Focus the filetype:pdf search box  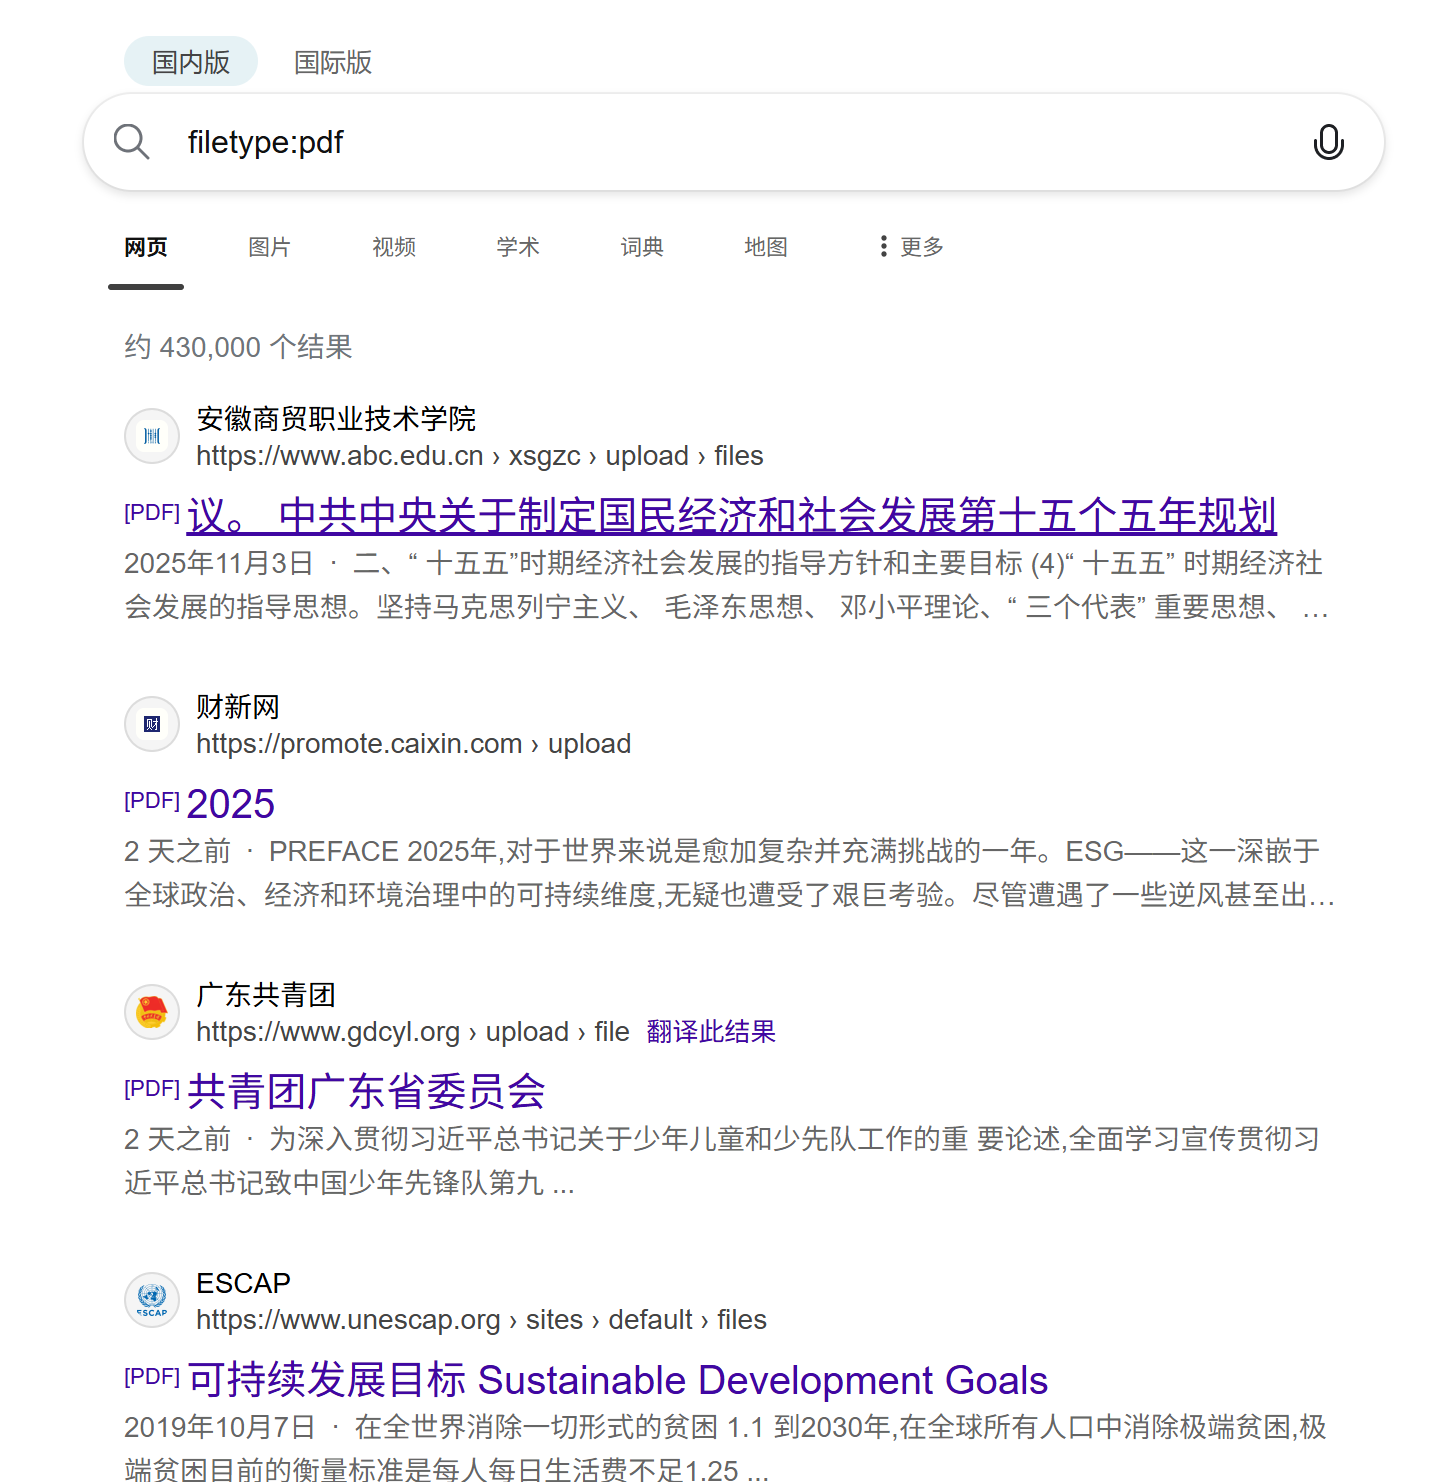[x=734, y=142]
